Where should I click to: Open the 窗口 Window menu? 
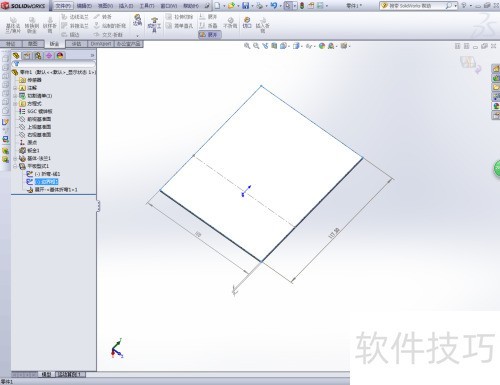169,6
